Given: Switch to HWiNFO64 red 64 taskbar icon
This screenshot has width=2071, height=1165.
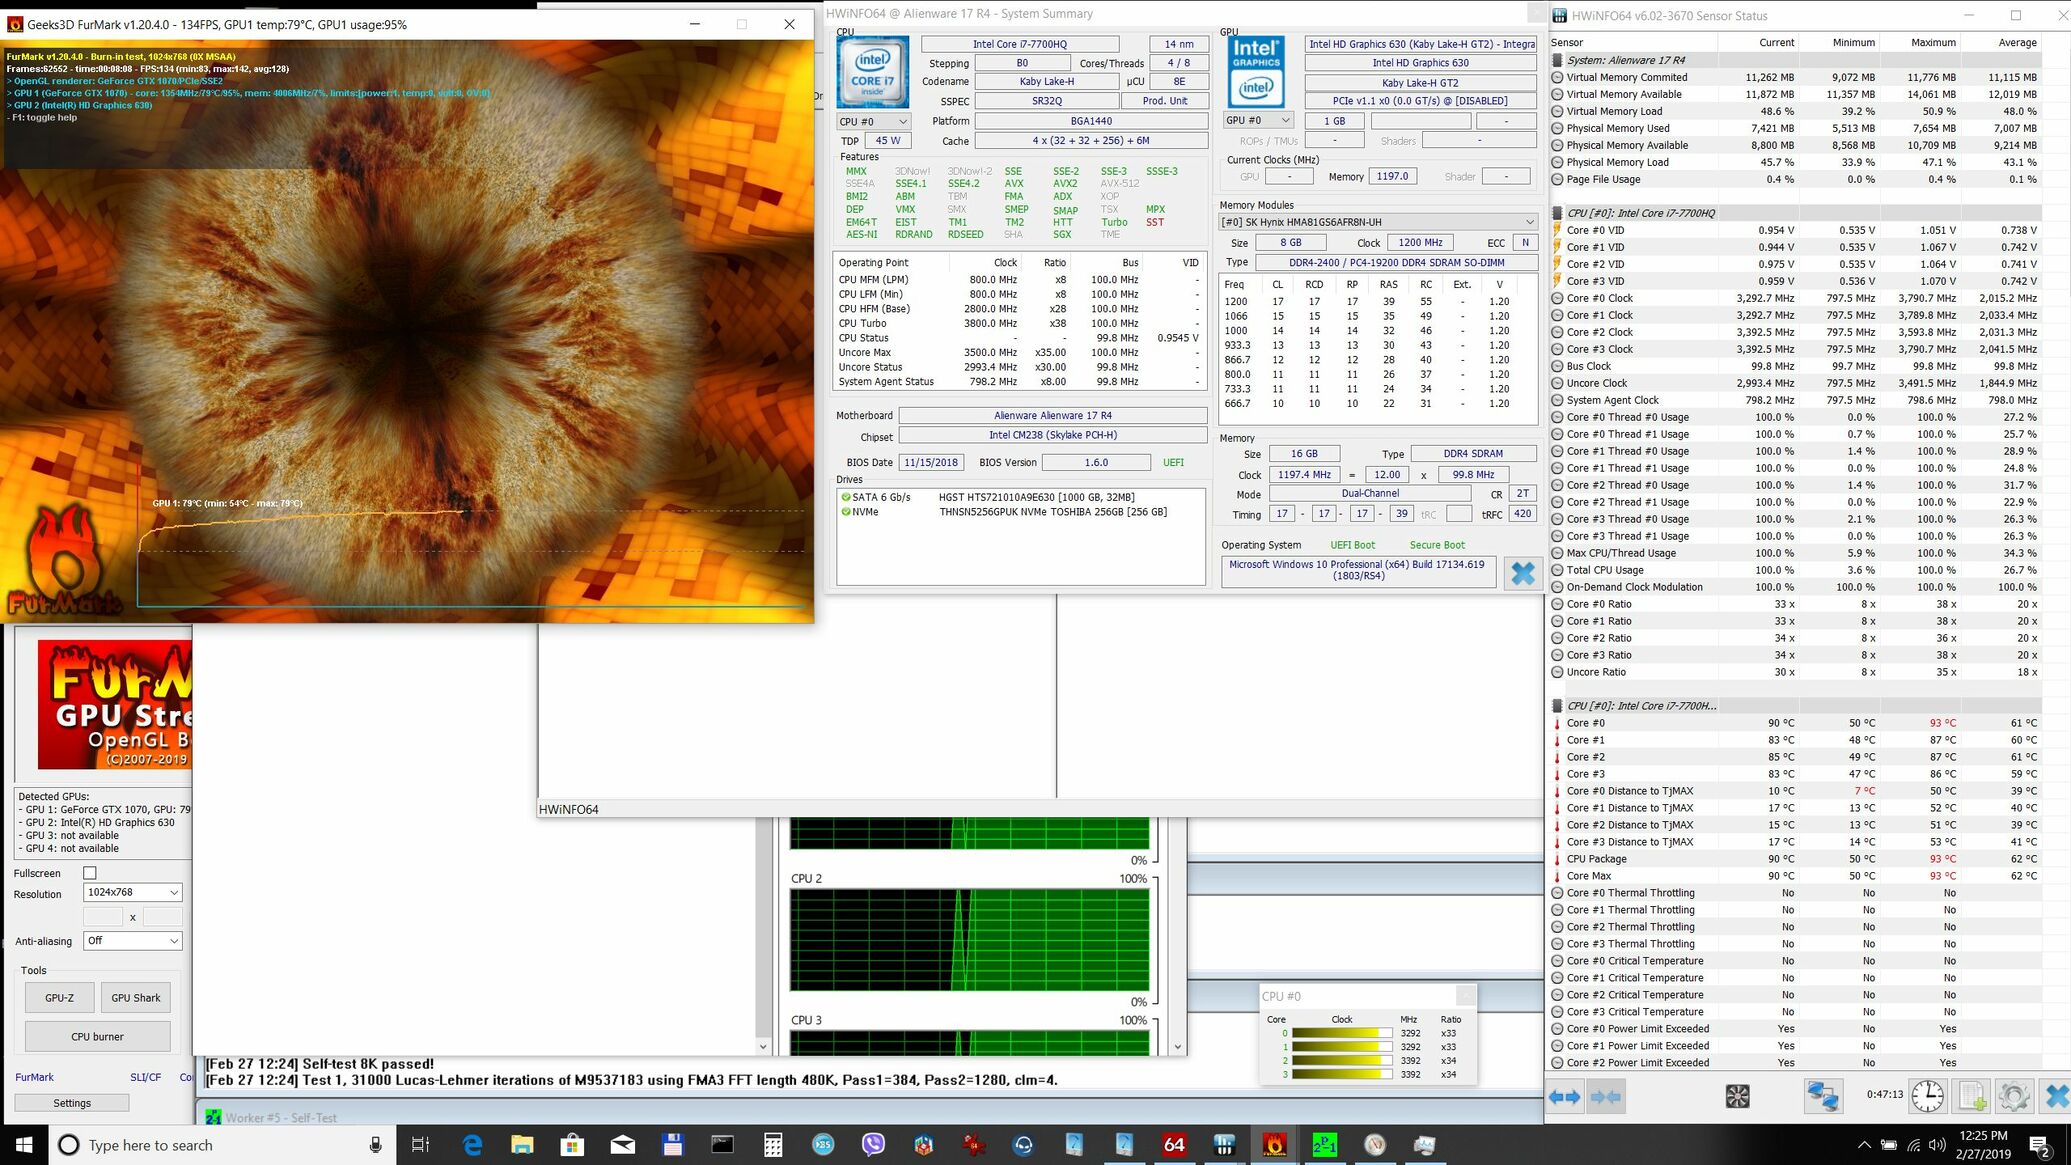Looking at the screenshot, I should pyautogui.click(x=1174, y=1145).
